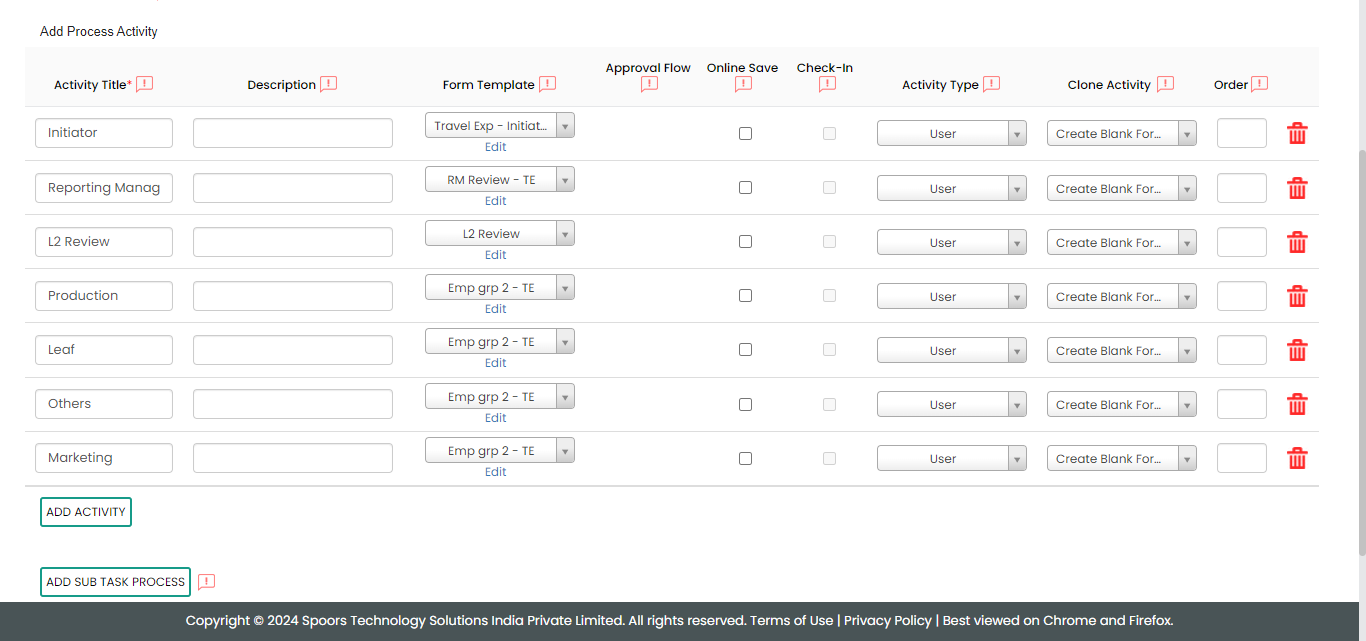Click info icon next to Activity Title

[145, 84]
